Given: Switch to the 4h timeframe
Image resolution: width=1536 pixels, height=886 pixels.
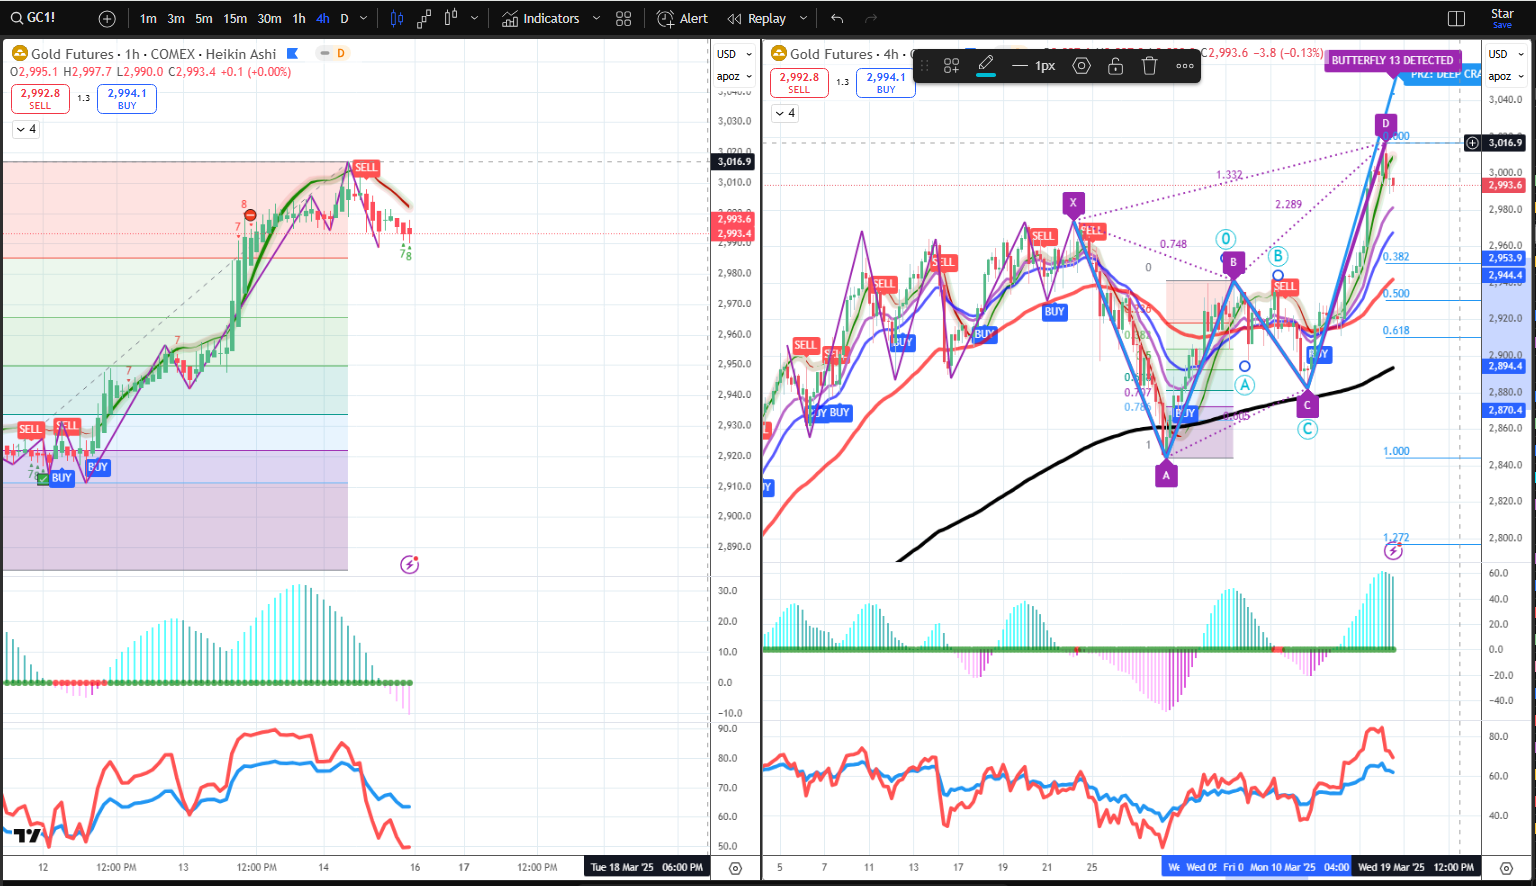Looking at the screenshot, I should point(322,18).
